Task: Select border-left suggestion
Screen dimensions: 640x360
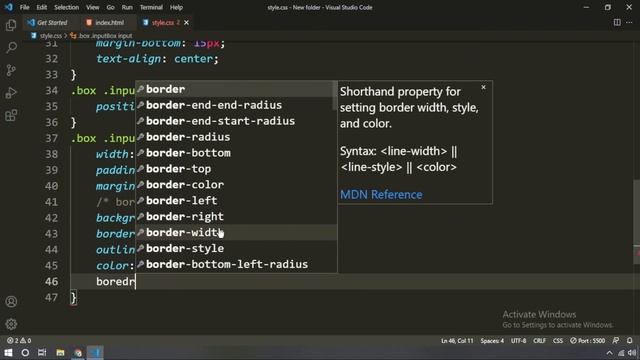Action: (236, 200)
